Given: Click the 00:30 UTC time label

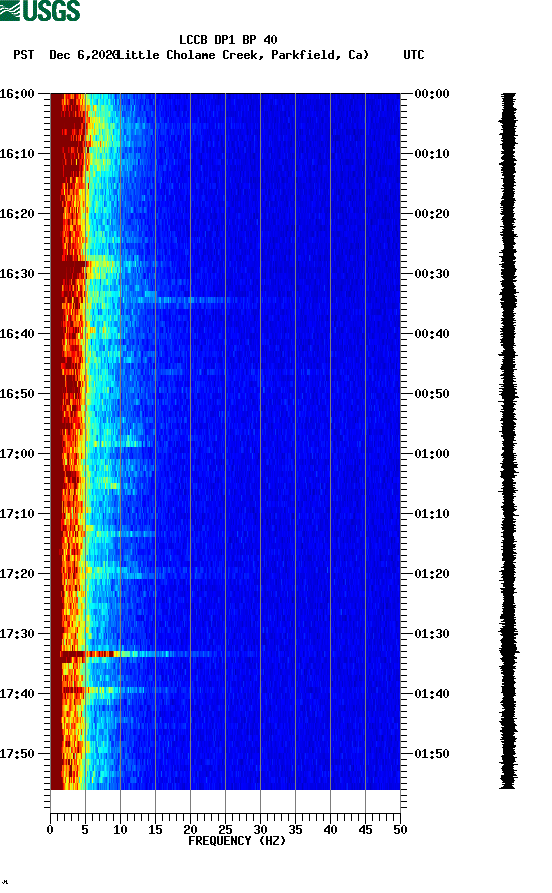Looking at the screenshot, I should (x=432, y=273).
